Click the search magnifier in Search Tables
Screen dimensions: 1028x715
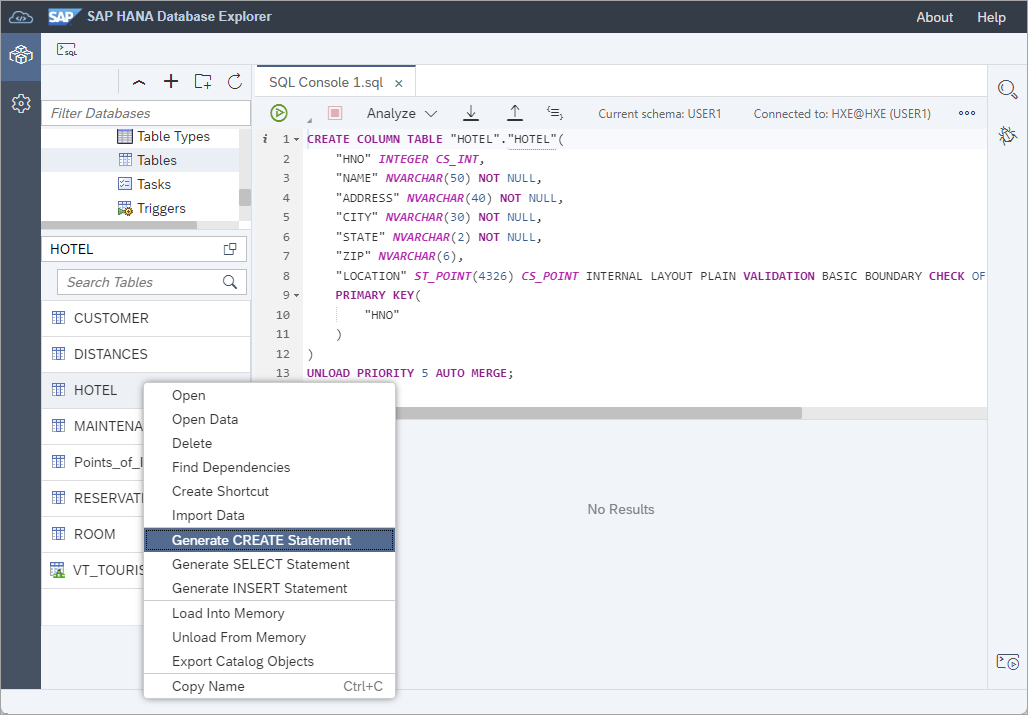229,282
